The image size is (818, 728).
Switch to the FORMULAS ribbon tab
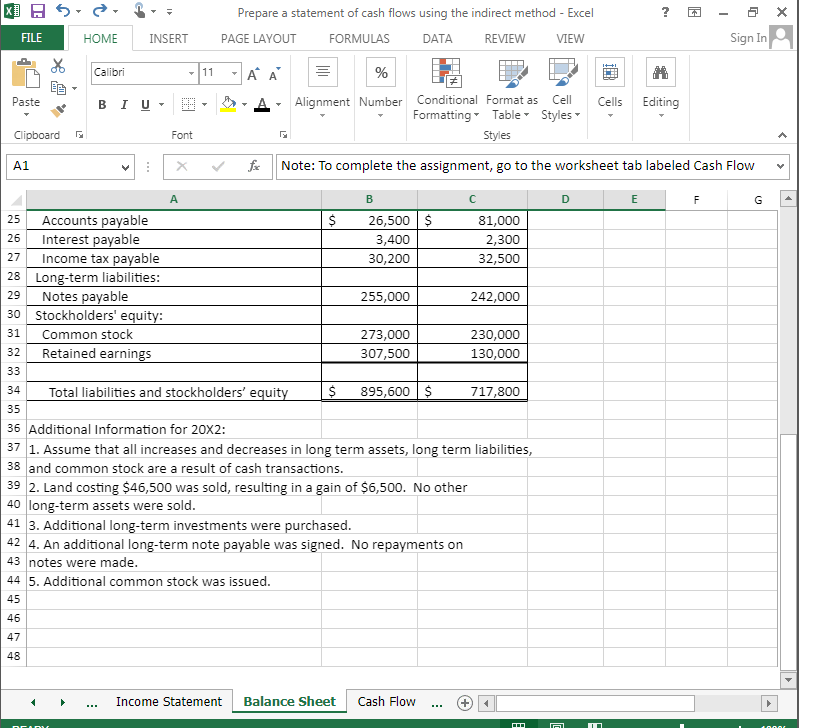(x=359, y=38)
